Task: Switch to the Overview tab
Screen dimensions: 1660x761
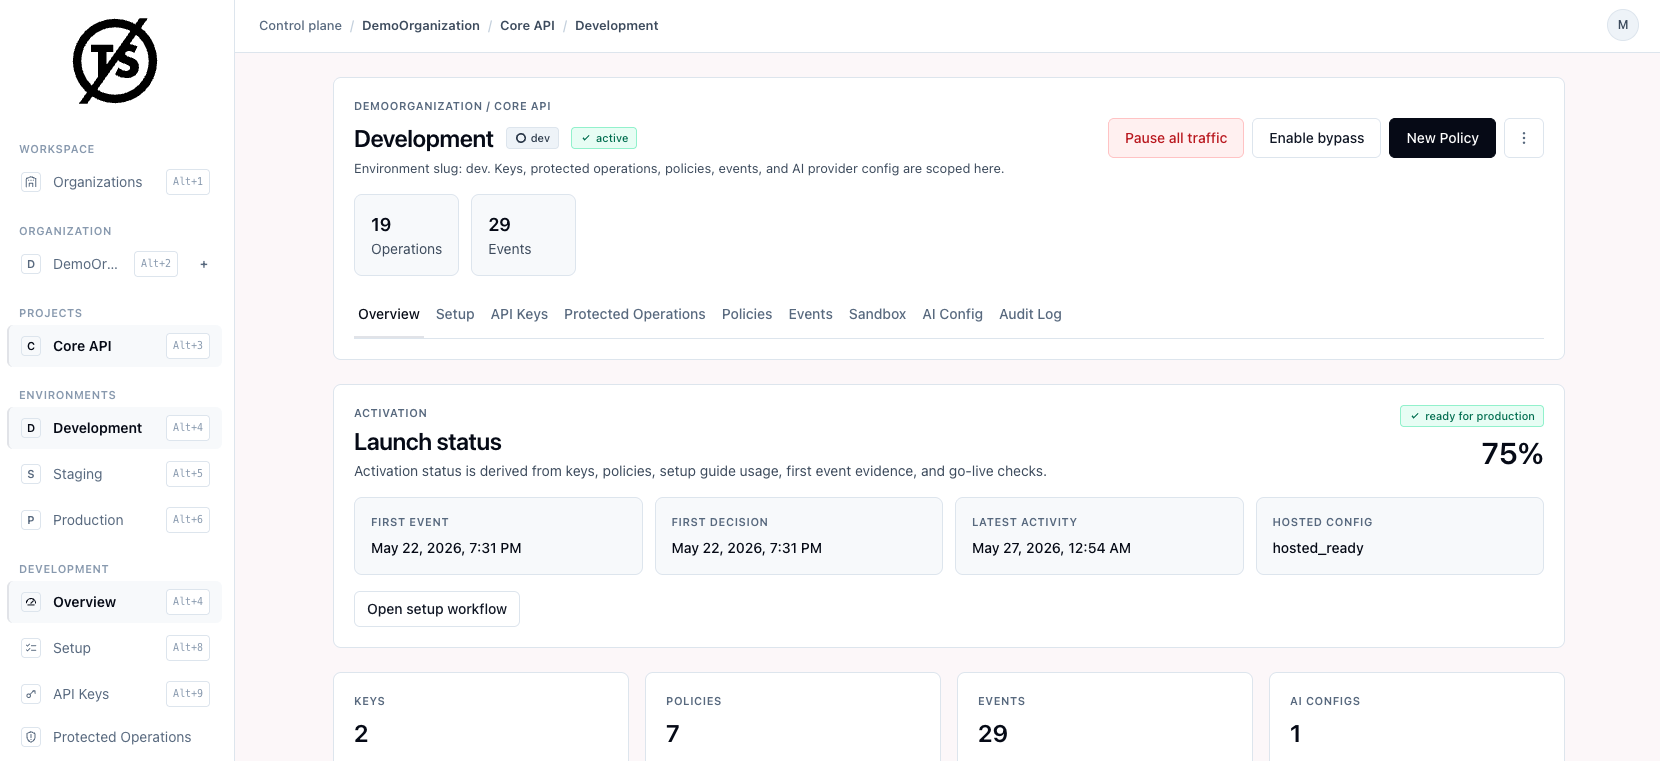Action: pyautogui.click(x=389, y=314)
